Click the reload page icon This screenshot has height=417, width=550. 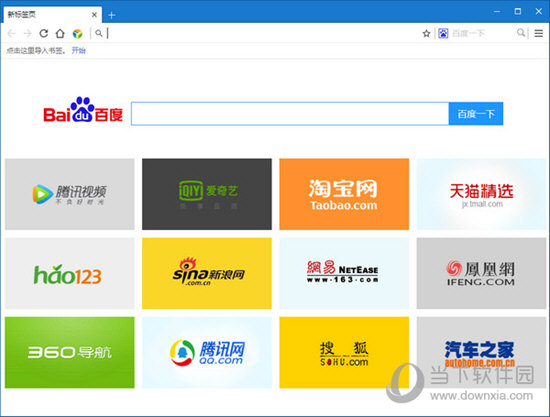43,33
